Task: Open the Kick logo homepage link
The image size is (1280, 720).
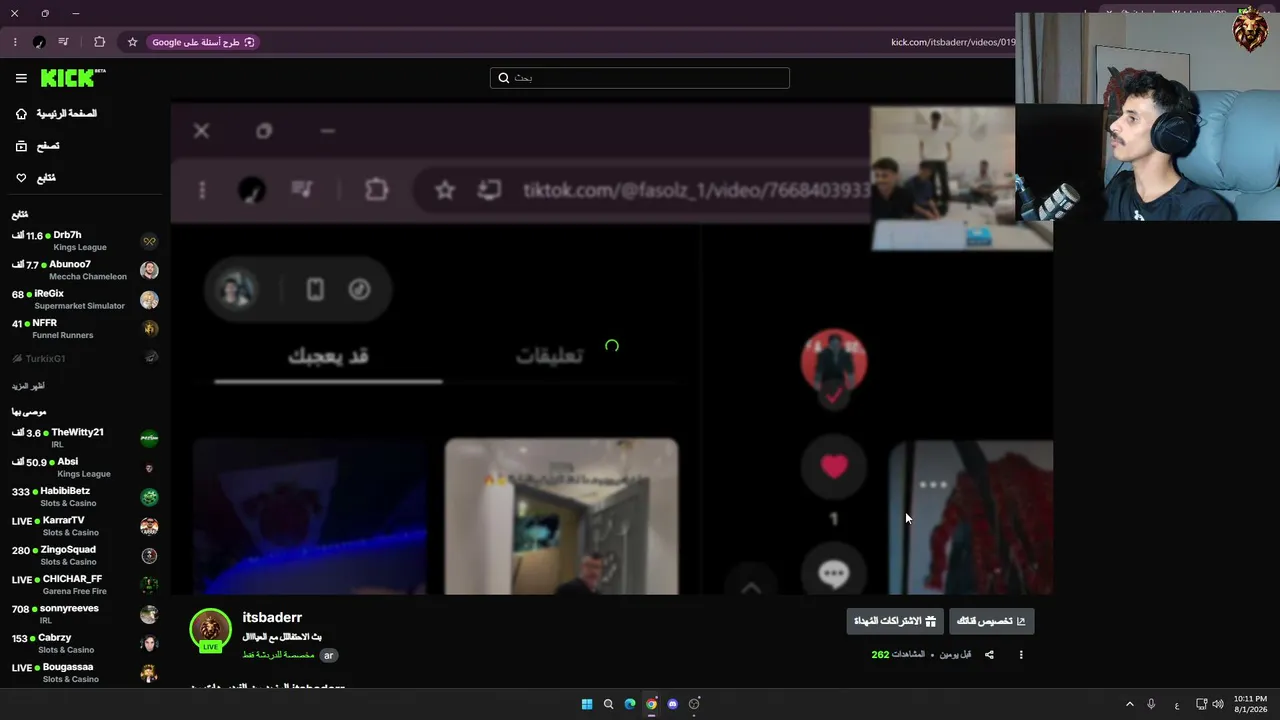Action: click(73, 78)
